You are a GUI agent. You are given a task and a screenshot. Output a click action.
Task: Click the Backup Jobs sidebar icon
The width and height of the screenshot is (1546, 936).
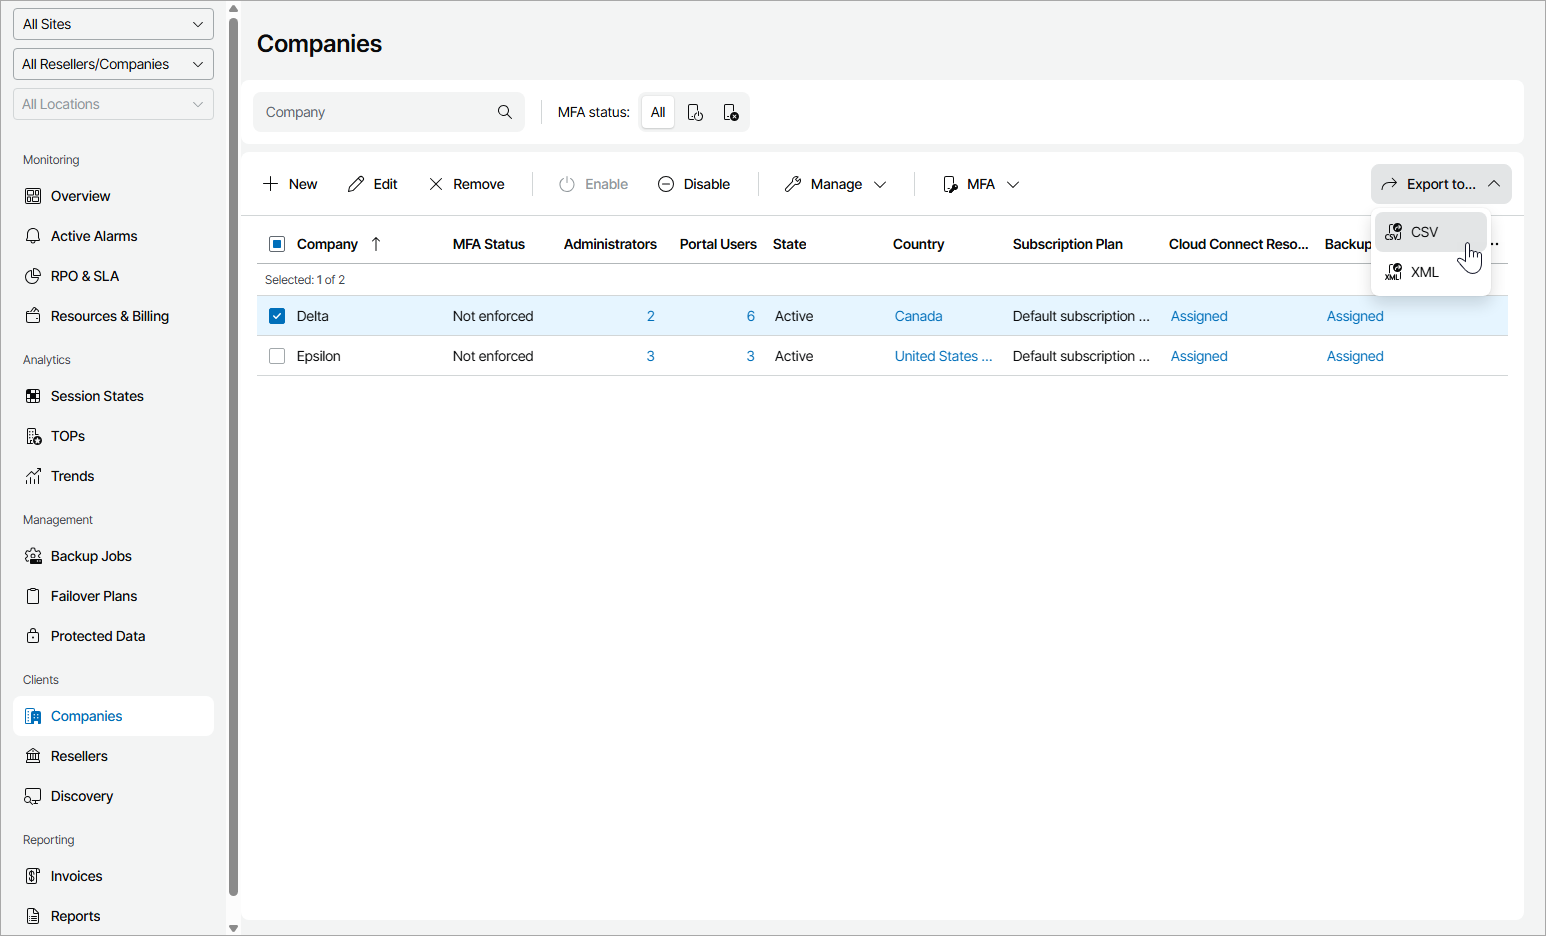(x=33, y=556)
